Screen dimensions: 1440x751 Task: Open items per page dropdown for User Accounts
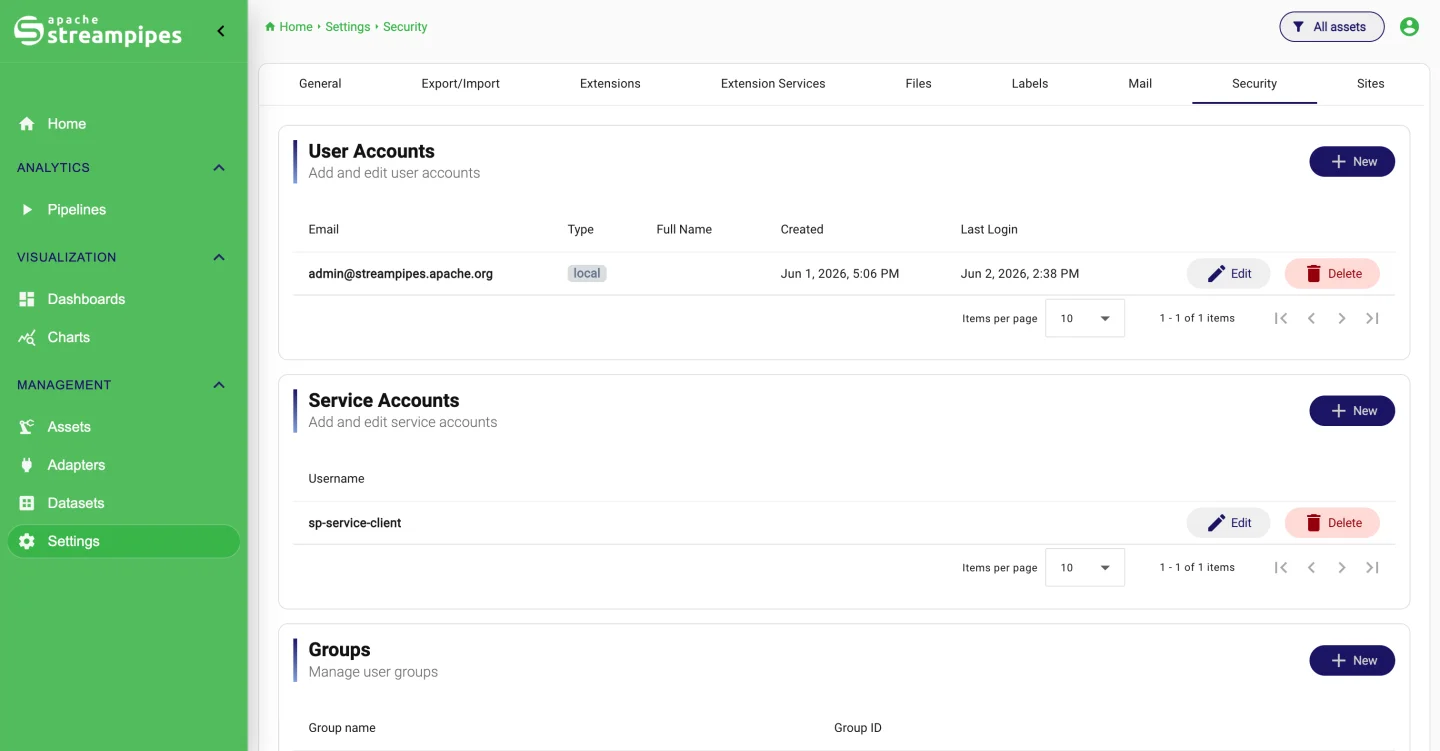click(1085, 318)
